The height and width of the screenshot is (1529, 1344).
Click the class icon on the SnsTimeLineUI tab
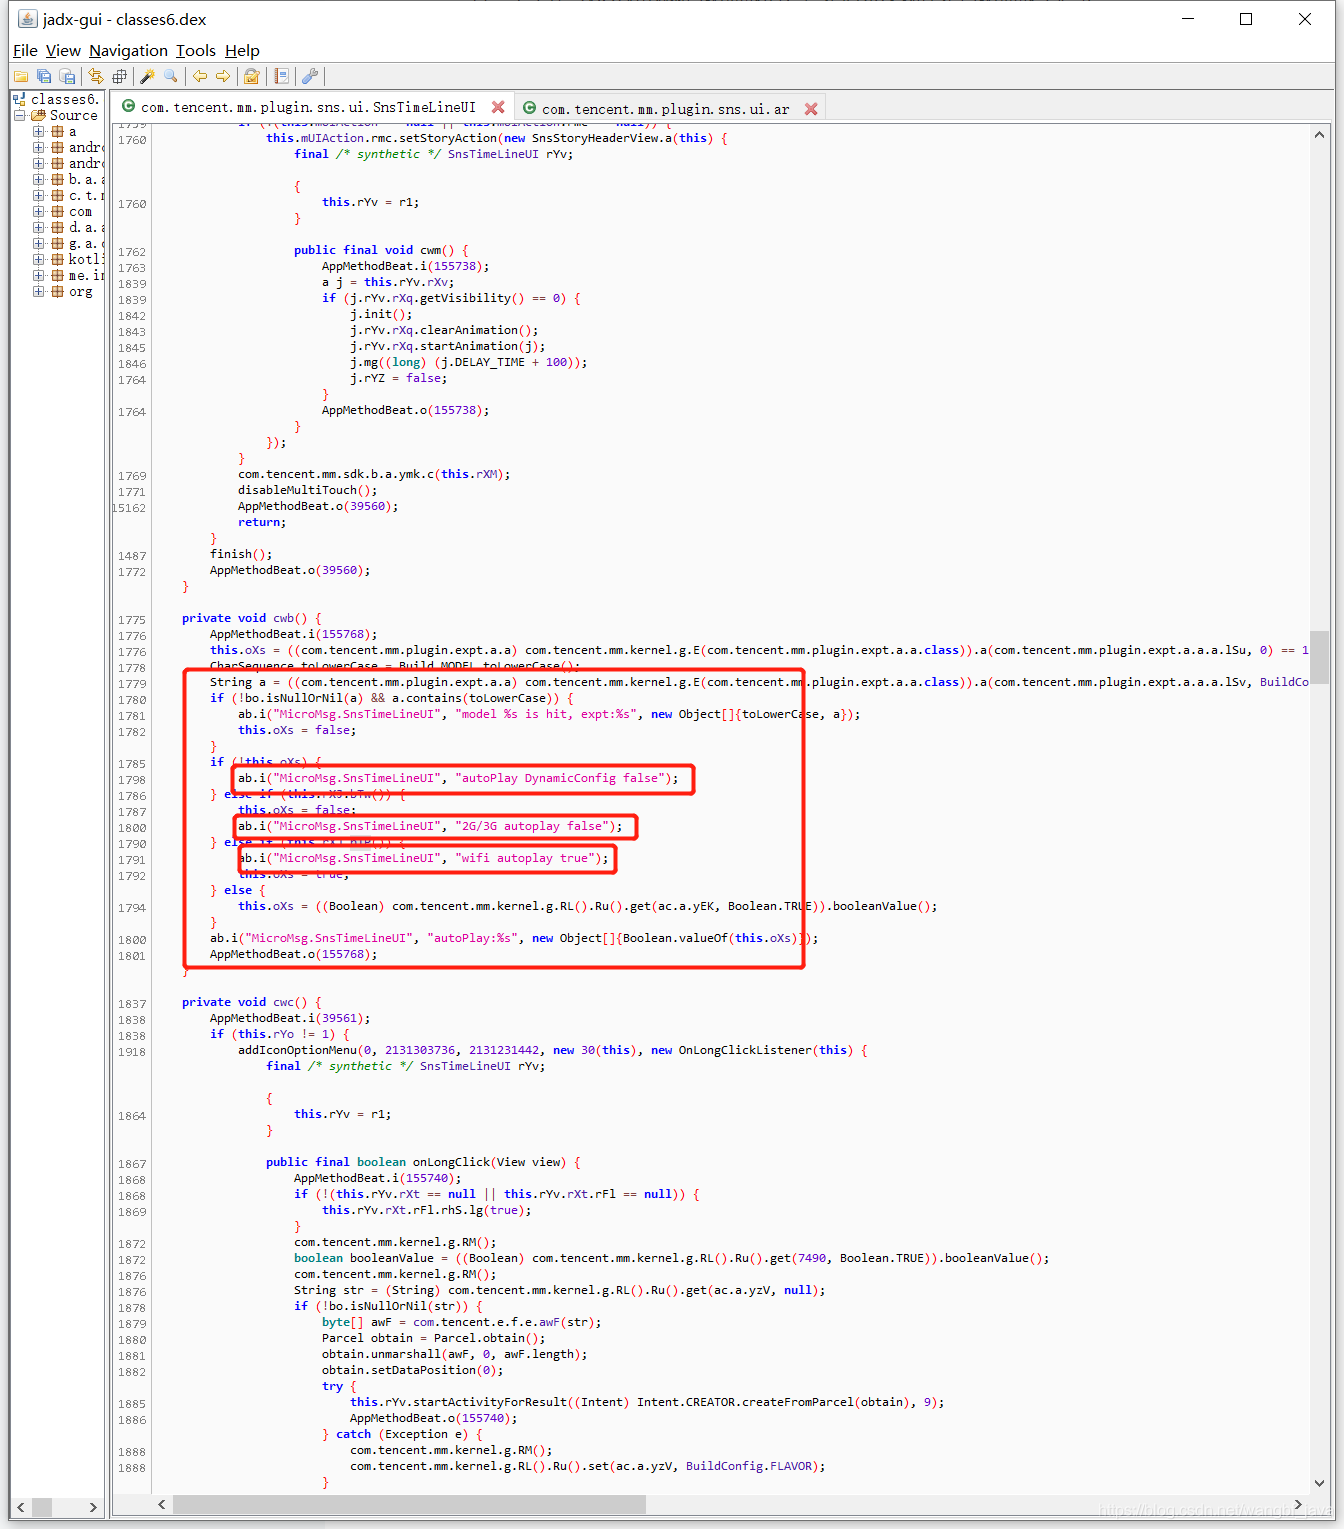tap(128, 106)
